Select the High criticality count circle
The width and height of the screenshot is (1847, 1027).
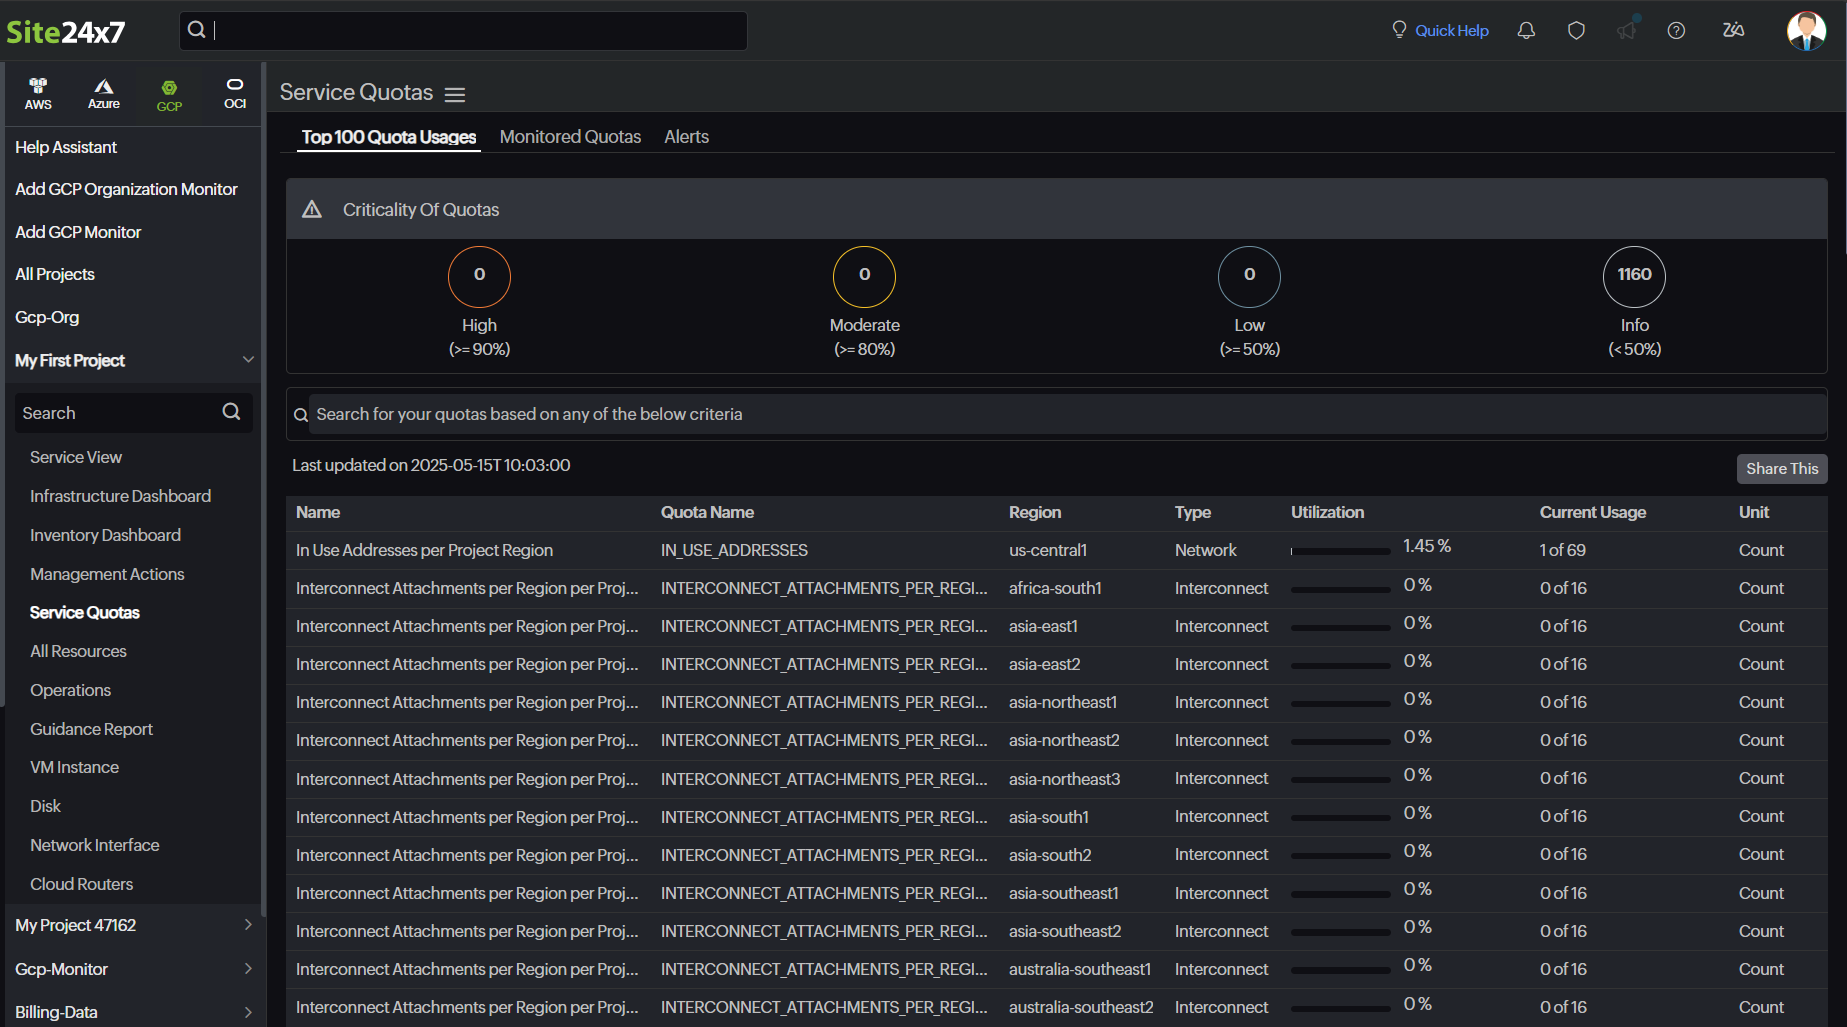click(479, 276)
